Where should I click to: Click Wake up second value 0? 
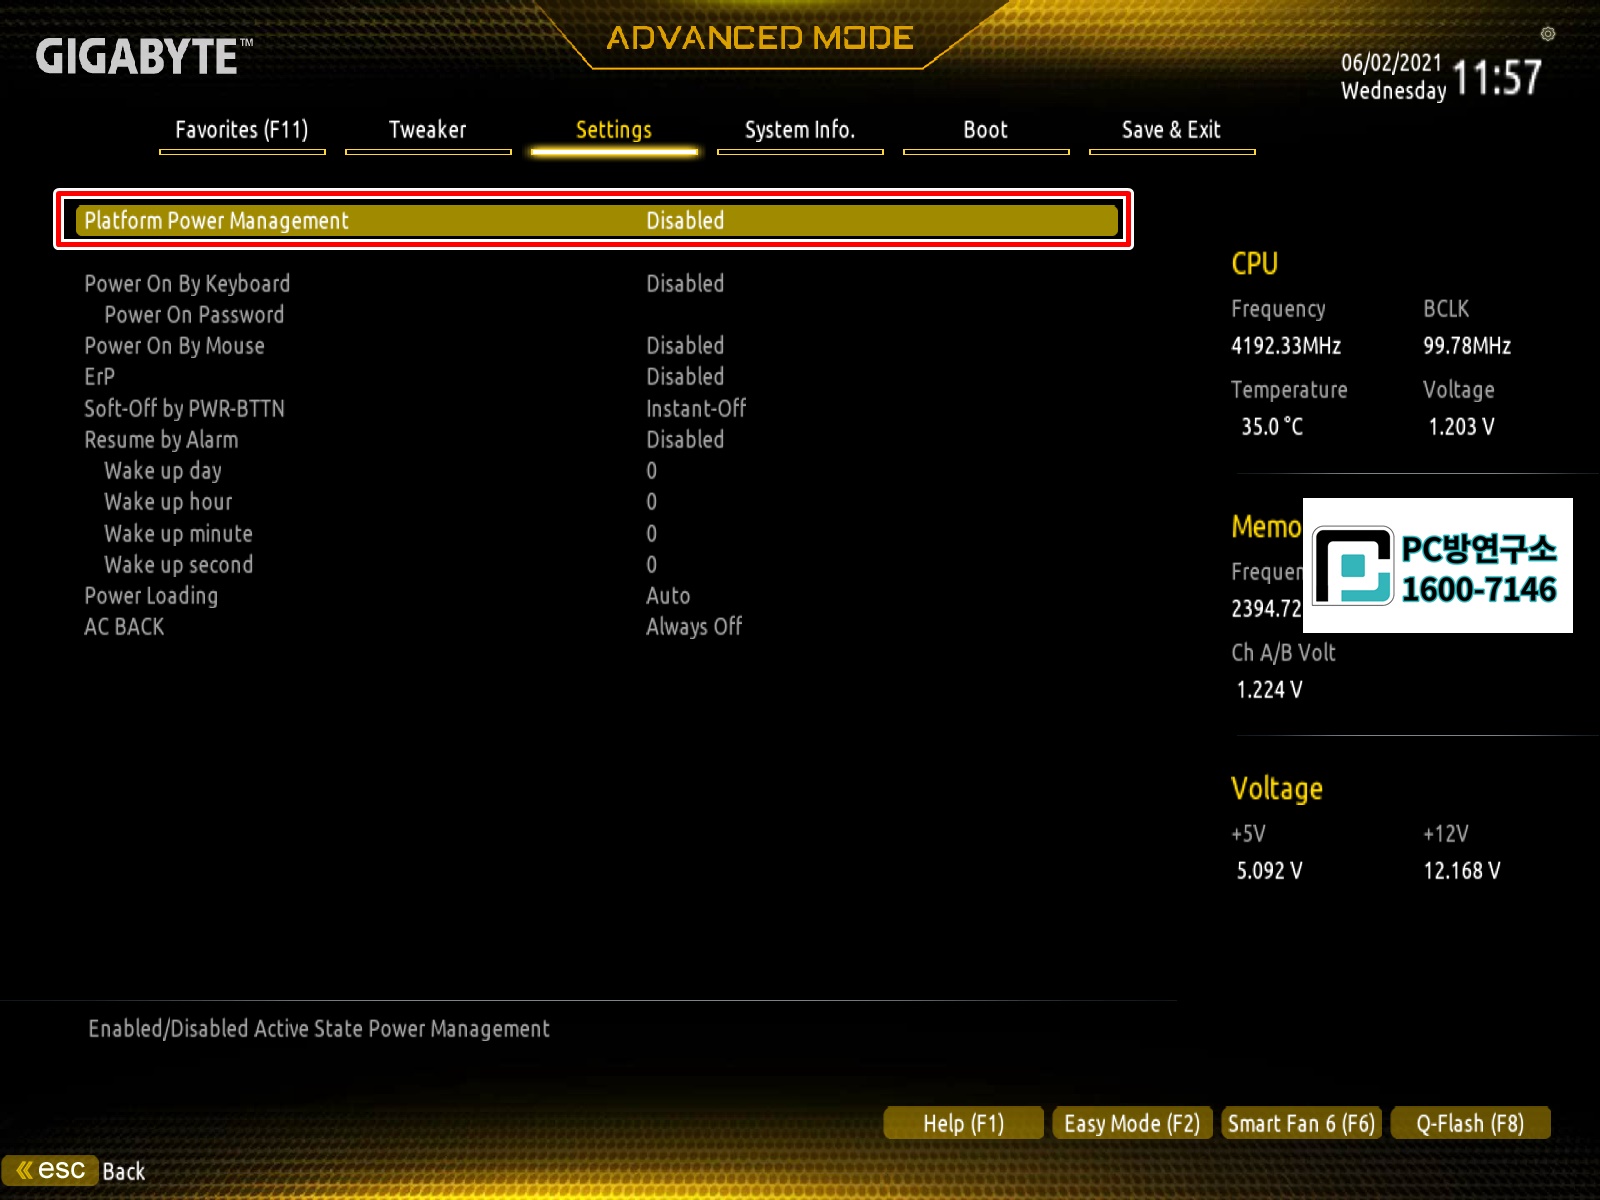pyautogui.click(x=652, y=565)
